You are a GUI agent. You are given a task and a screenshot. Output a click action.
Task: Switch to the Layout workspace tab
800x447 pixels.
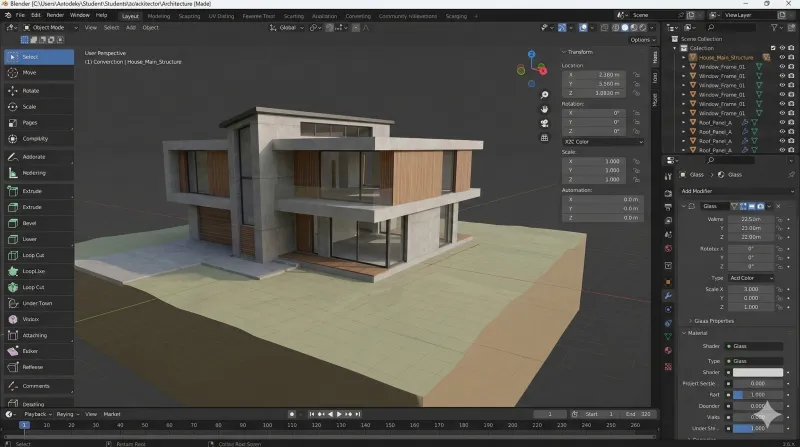130,16
